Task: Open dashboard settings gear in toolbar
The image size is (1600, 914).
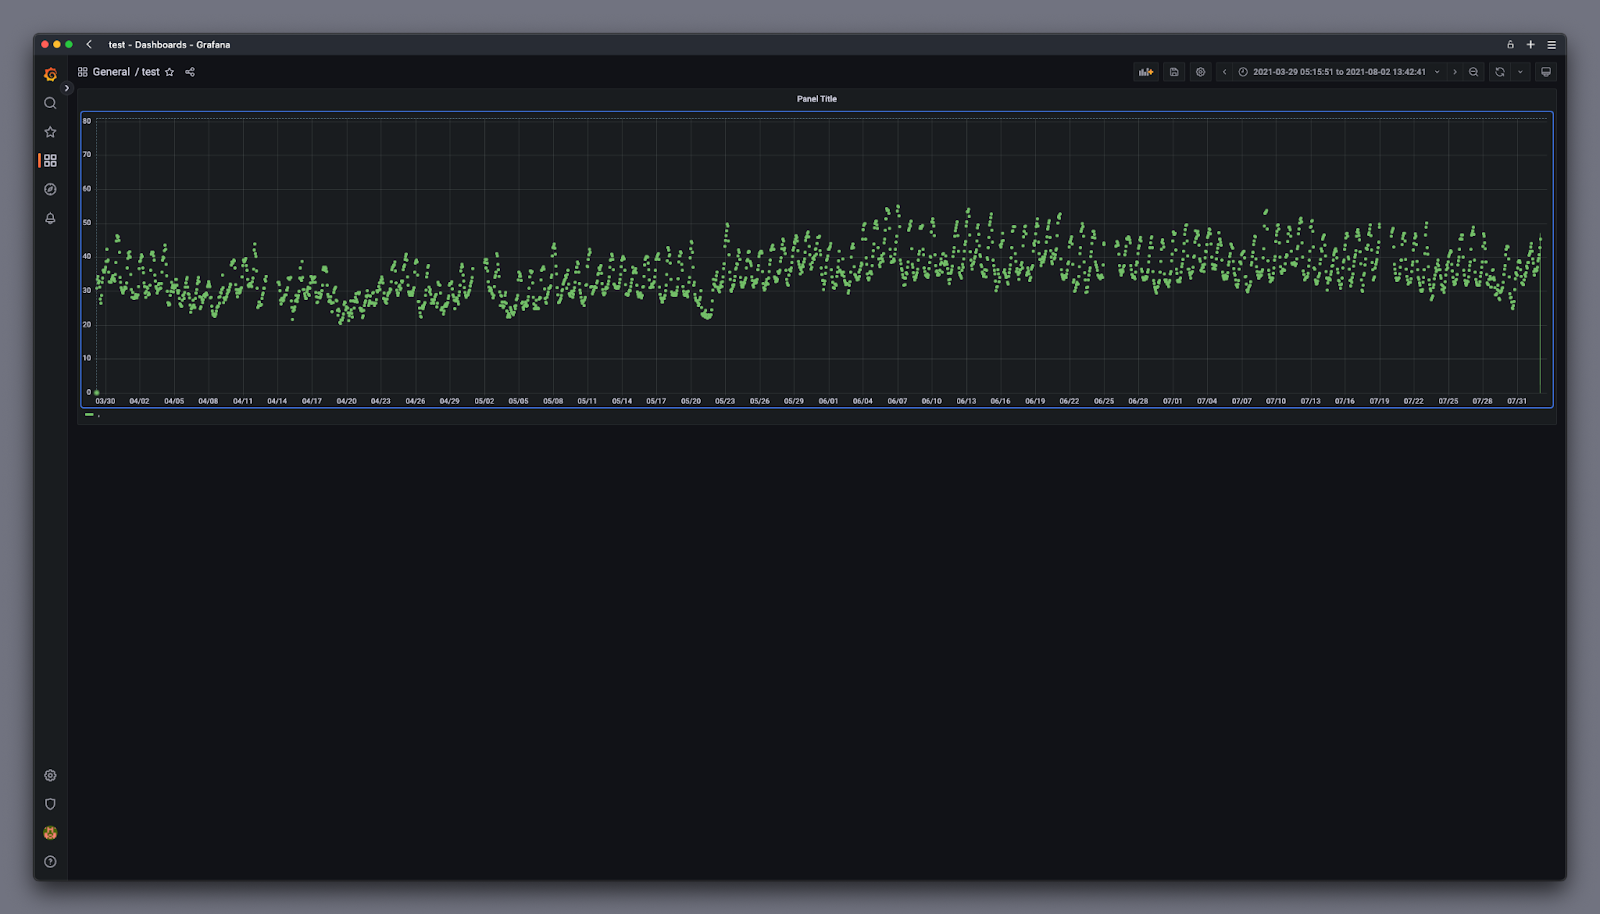Action: point(1201,72)
